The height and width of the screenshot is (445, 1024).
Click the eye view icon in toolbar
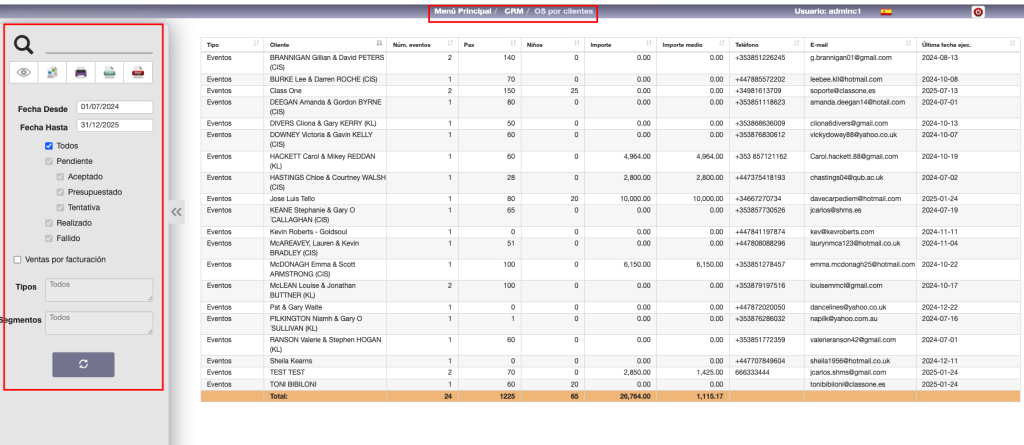click(24, 72)
